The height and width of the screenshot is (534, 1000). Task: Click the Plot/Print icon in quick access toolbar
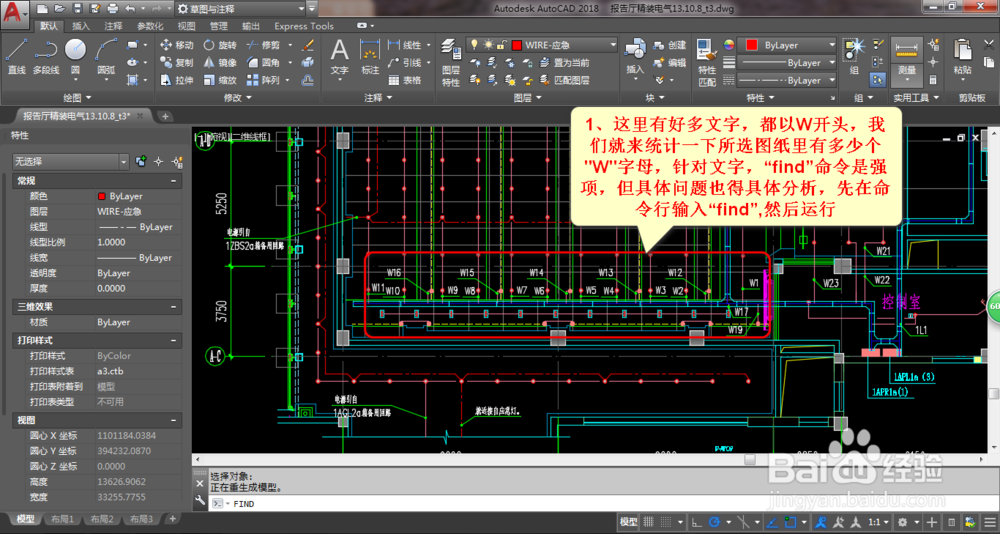(113, 8)
